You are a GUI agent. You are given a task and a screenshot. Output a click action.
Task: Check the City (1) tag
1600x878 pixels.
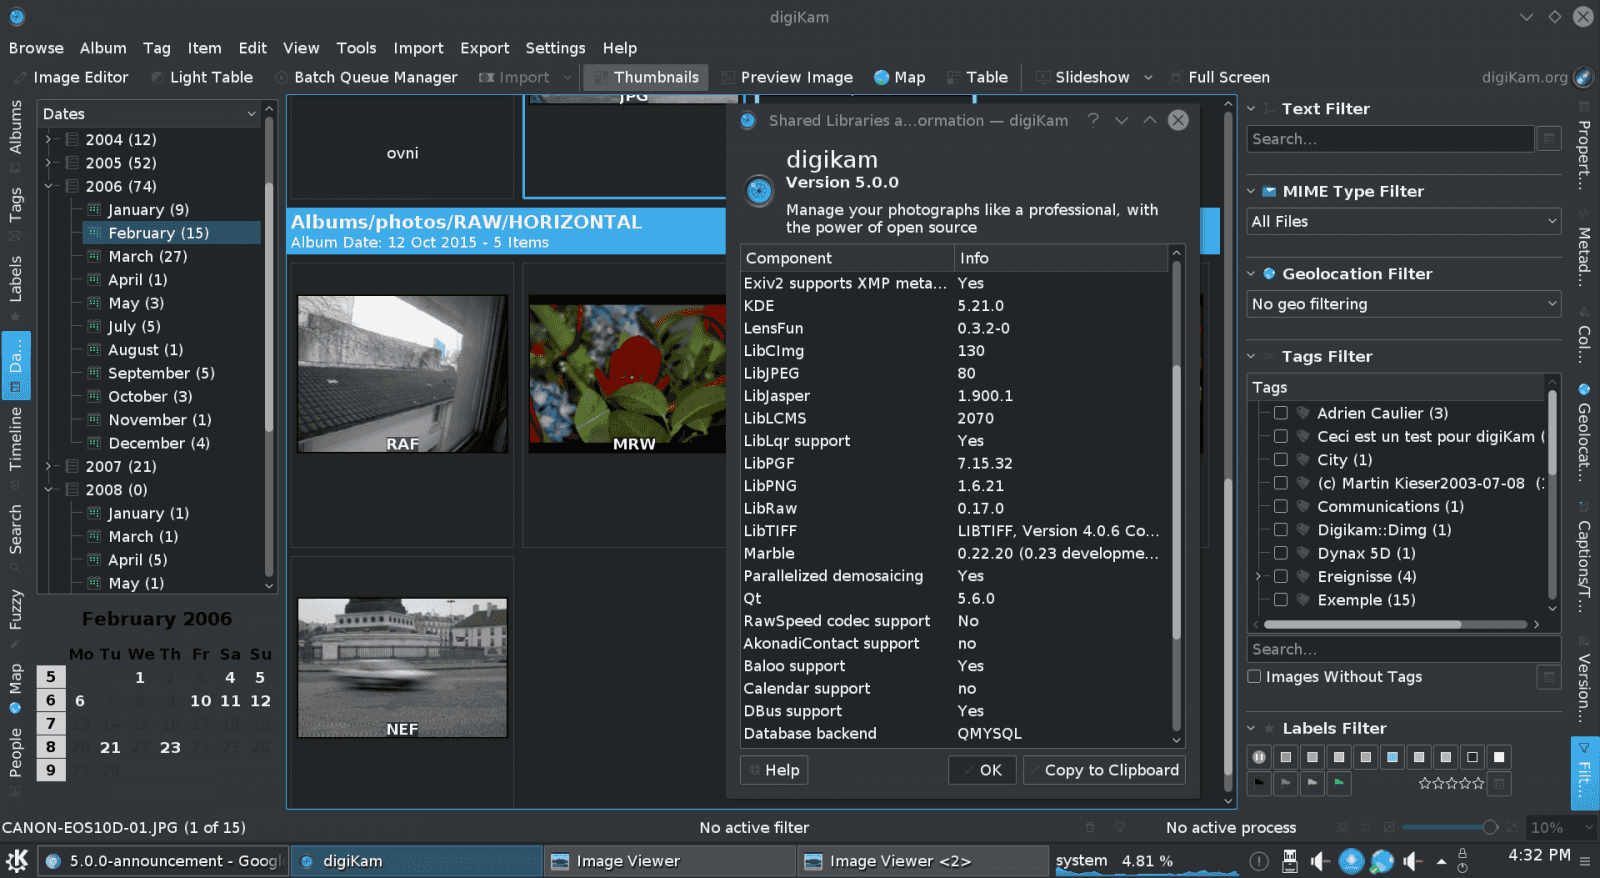coord(1280,460)
